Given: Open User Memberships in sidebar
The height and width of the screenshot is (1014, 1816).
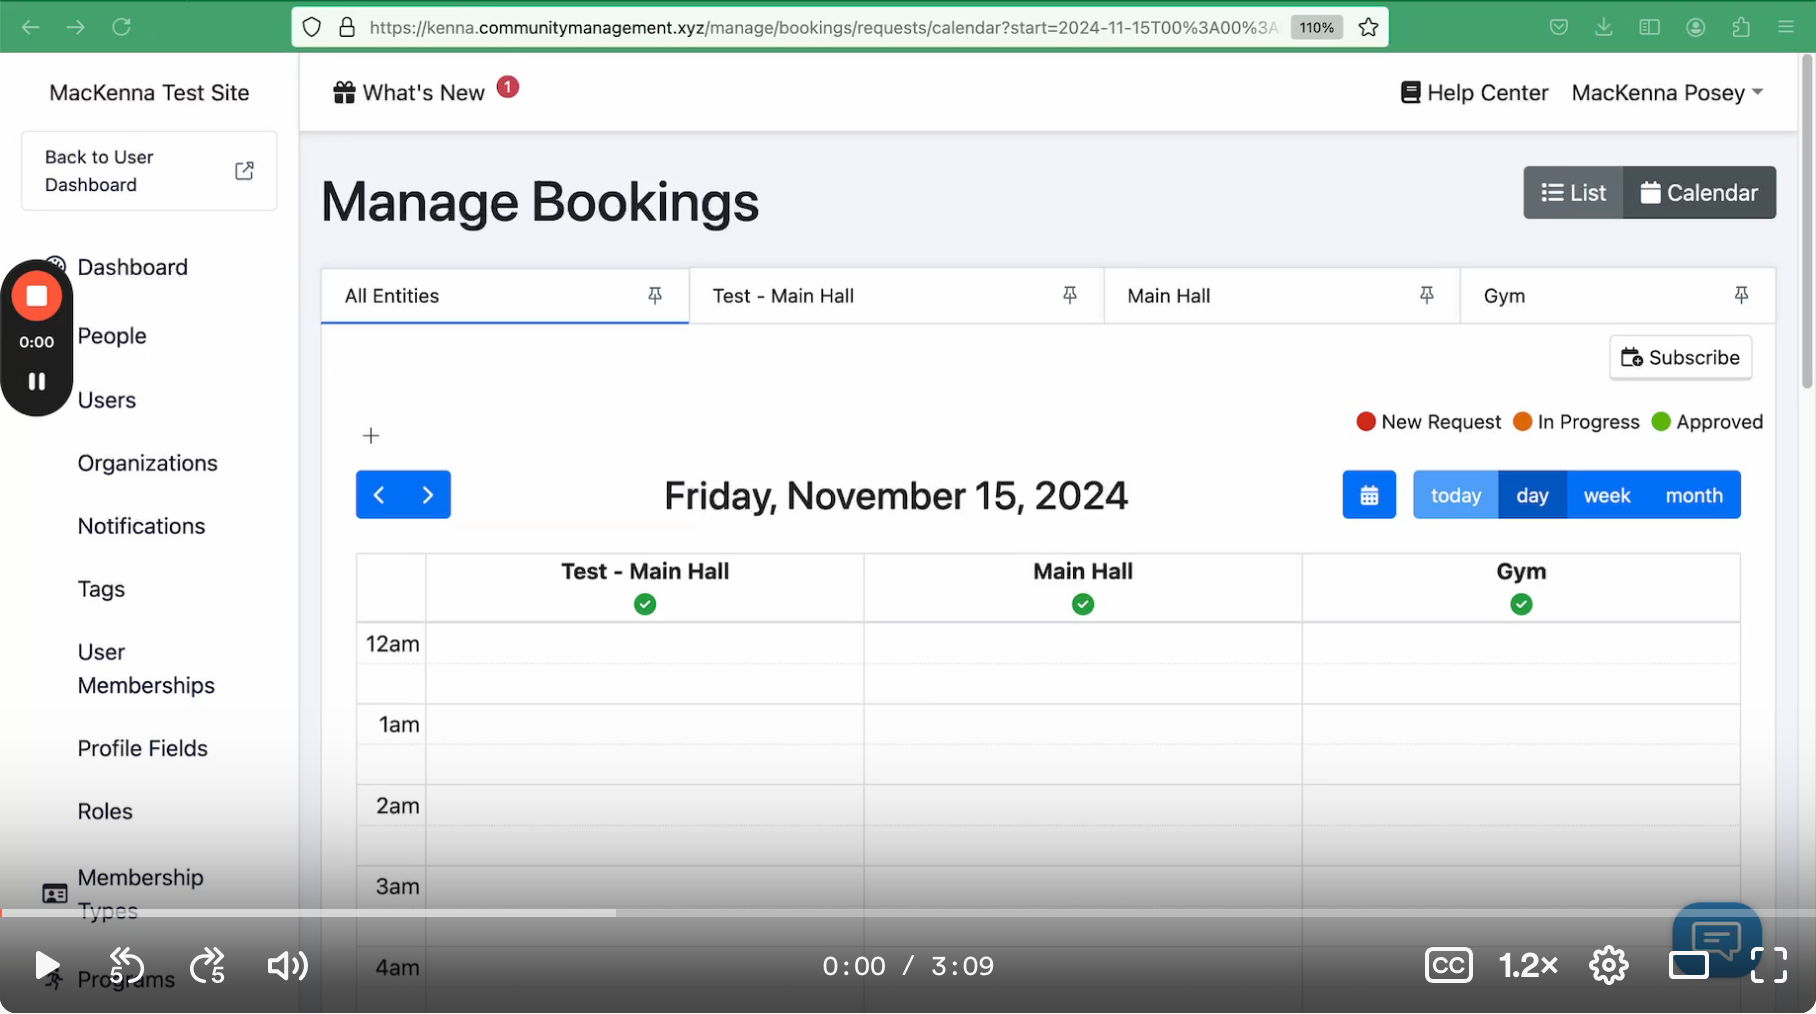Looking at the screenshot, I should coord(146,669).
